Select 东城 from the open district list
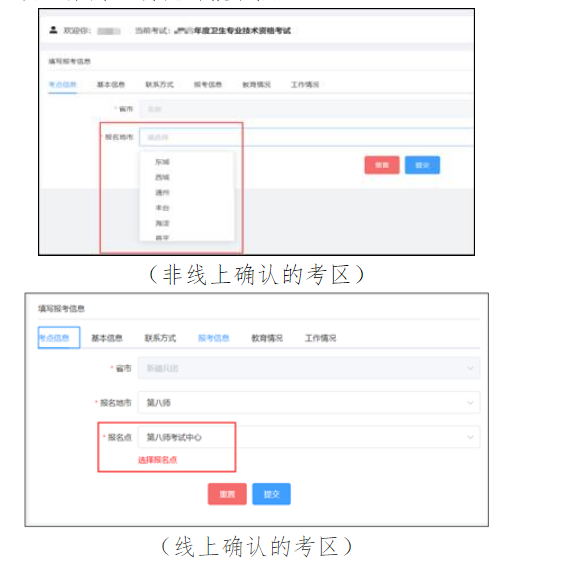 (x=162, y=162)
